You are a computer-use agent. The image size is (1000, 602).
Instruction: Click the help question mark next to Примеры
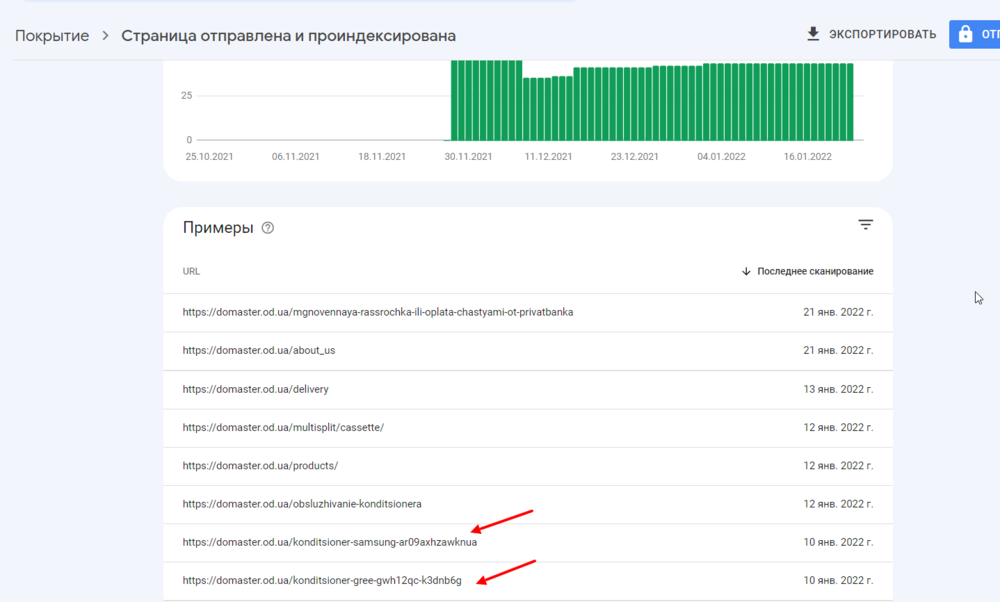267,228
